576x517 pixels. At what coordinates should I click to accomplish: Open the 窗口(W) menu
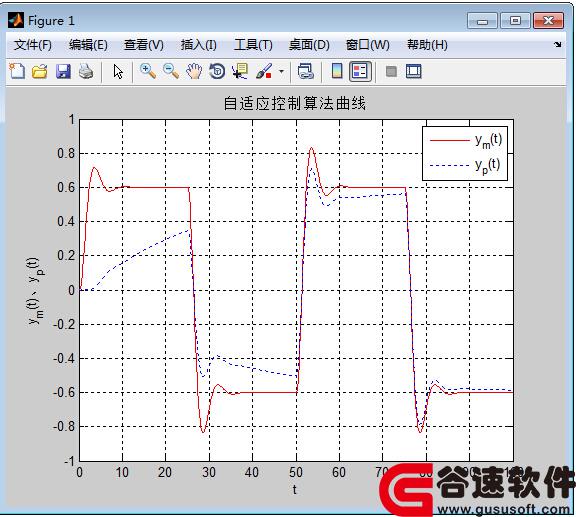point(368,45)
